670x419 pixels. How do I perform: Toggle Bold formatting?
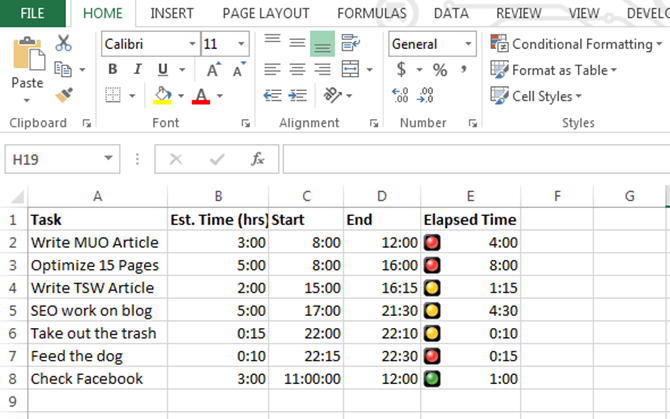point(112,70)
